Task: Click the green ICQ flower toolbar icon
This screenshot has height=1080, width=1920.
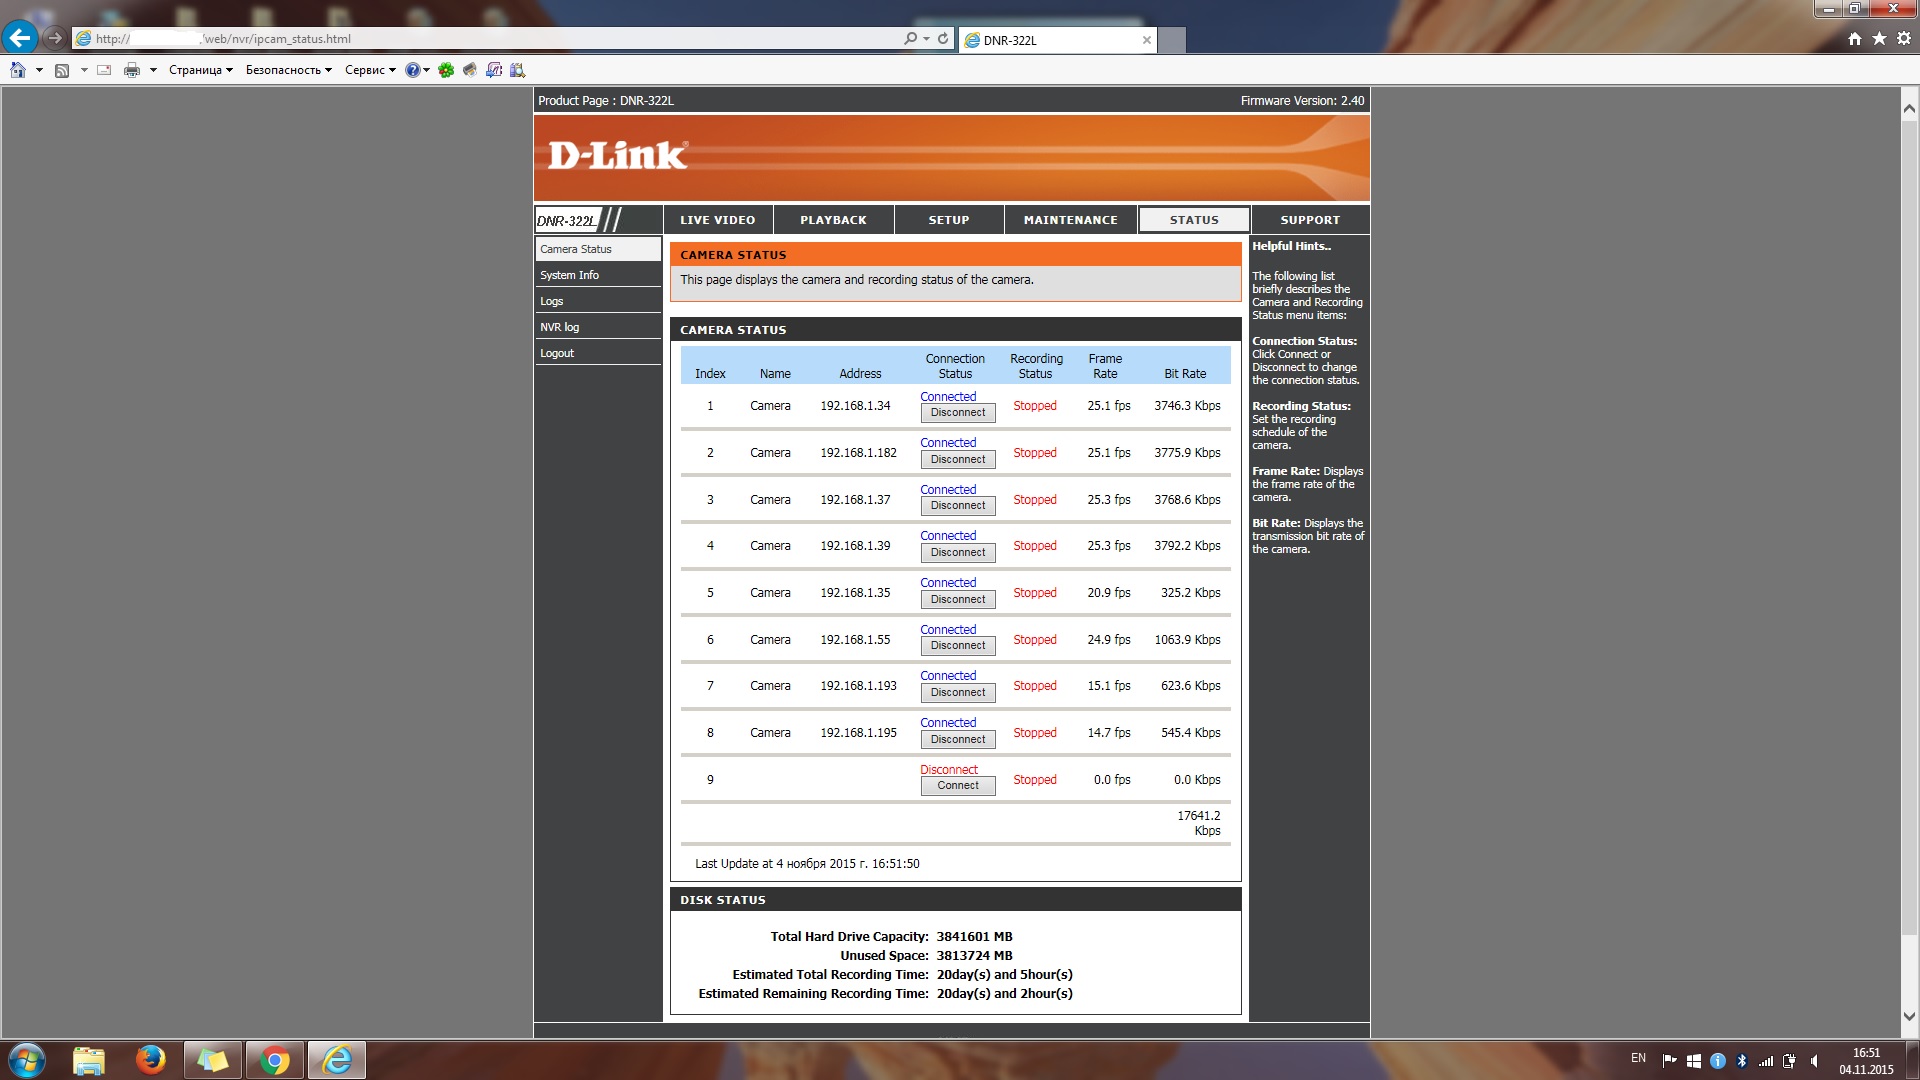Action: (x=446, y=70)
